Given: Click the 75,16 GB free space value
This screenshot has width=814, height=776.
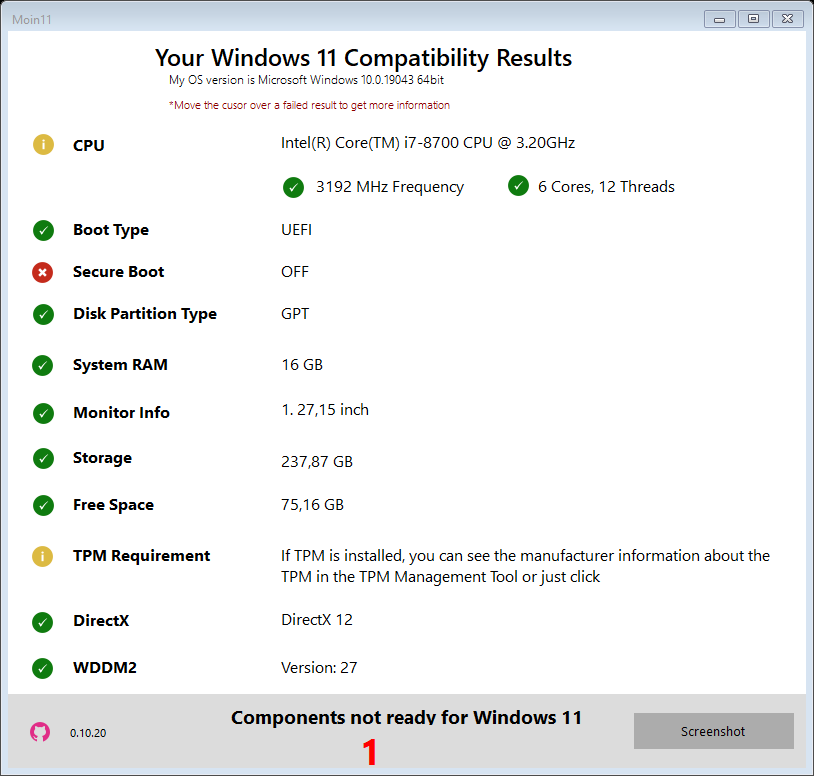Looking at the screenshot, I should click(313, 505).
